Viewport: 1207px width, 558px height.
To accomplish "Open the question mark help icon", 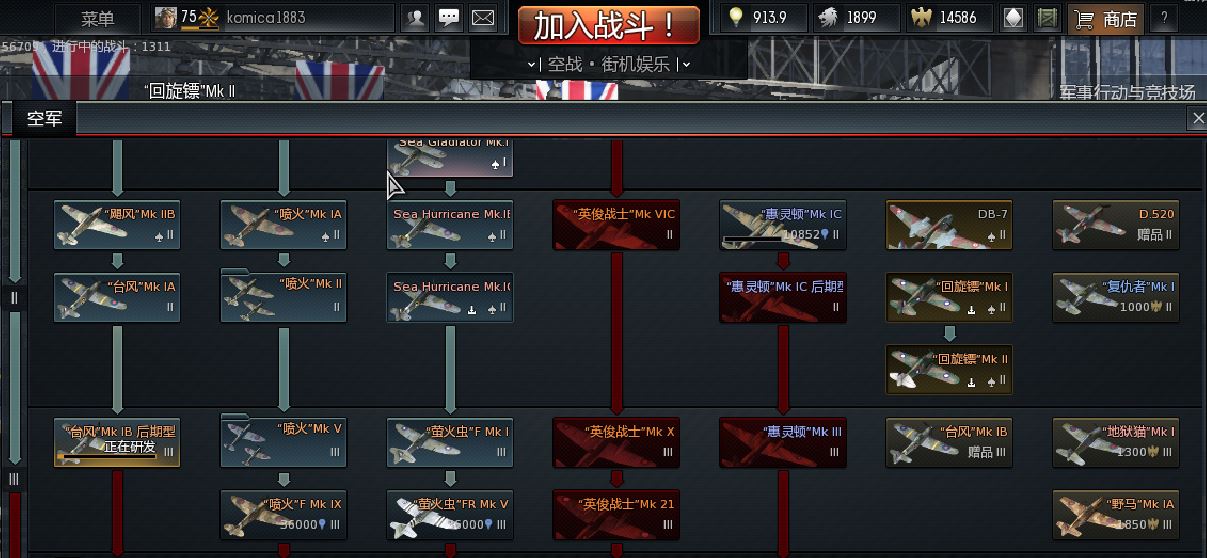I will [1163, 18].
